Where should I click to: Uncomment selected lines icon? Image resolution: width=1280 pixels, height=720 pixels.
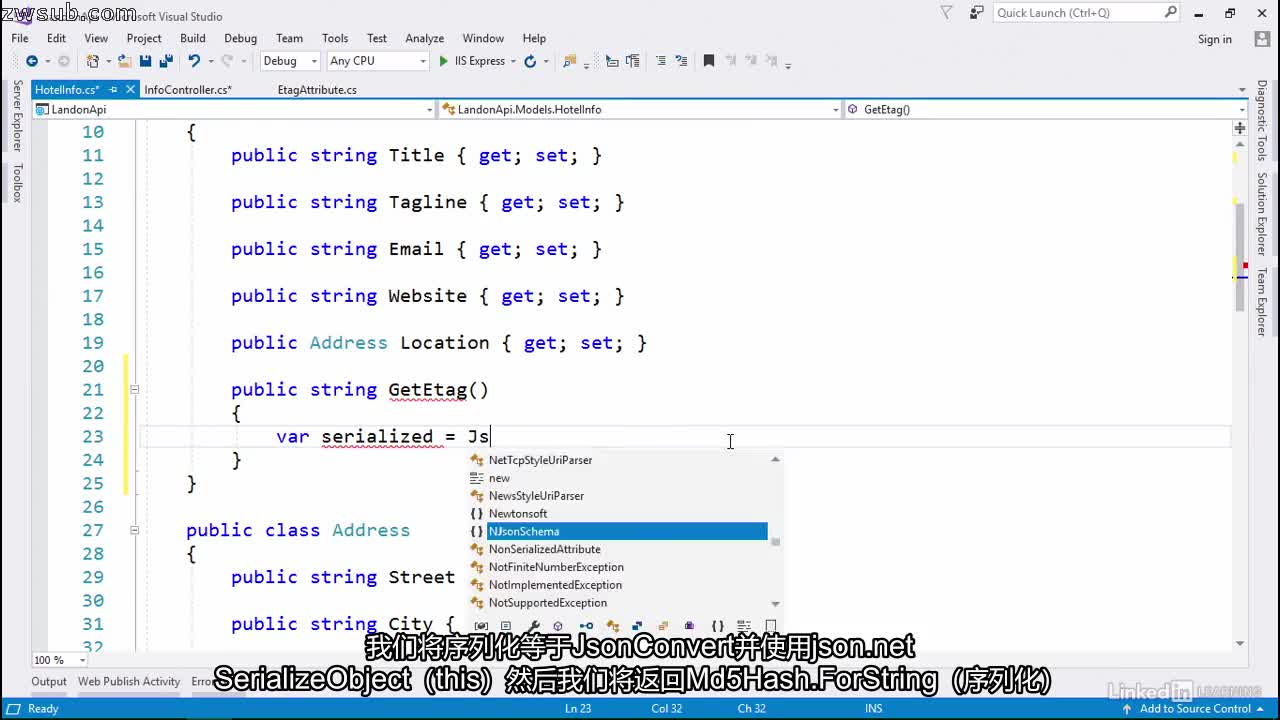click(680, 61)
